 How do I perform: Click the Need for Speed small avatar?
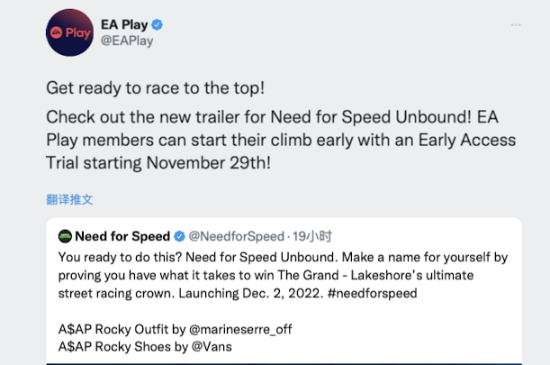coord(65,236)
